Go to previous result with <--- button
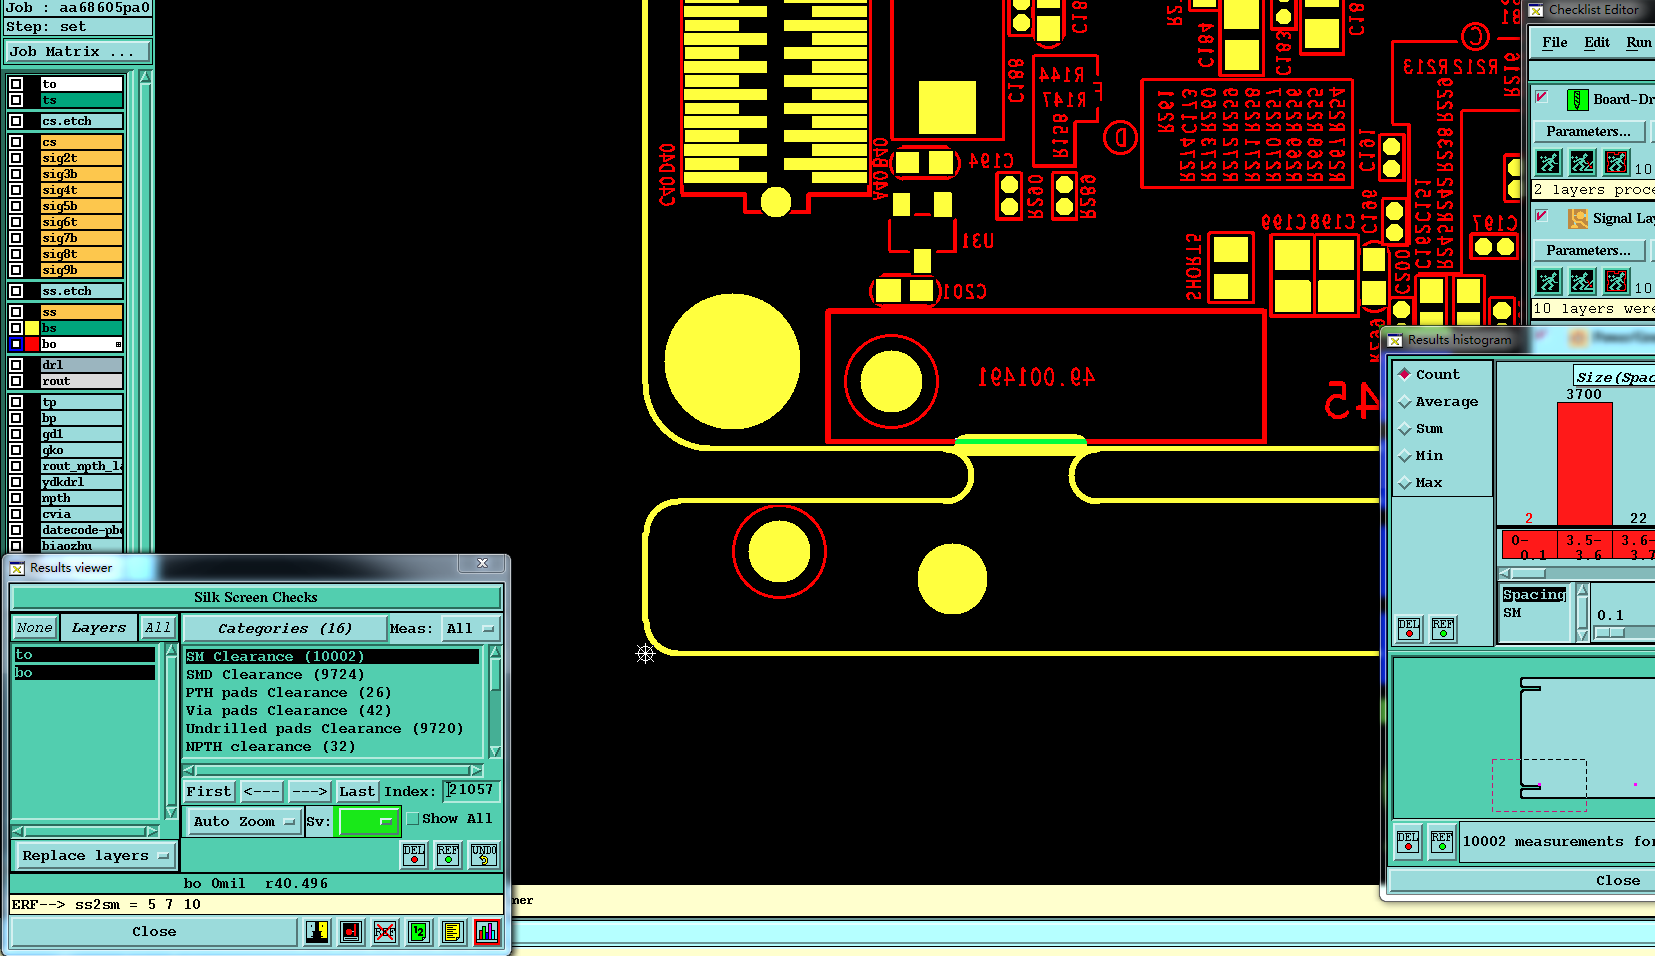The width and height of the screenshot is (1655, 956). click(x=262, y=791)
